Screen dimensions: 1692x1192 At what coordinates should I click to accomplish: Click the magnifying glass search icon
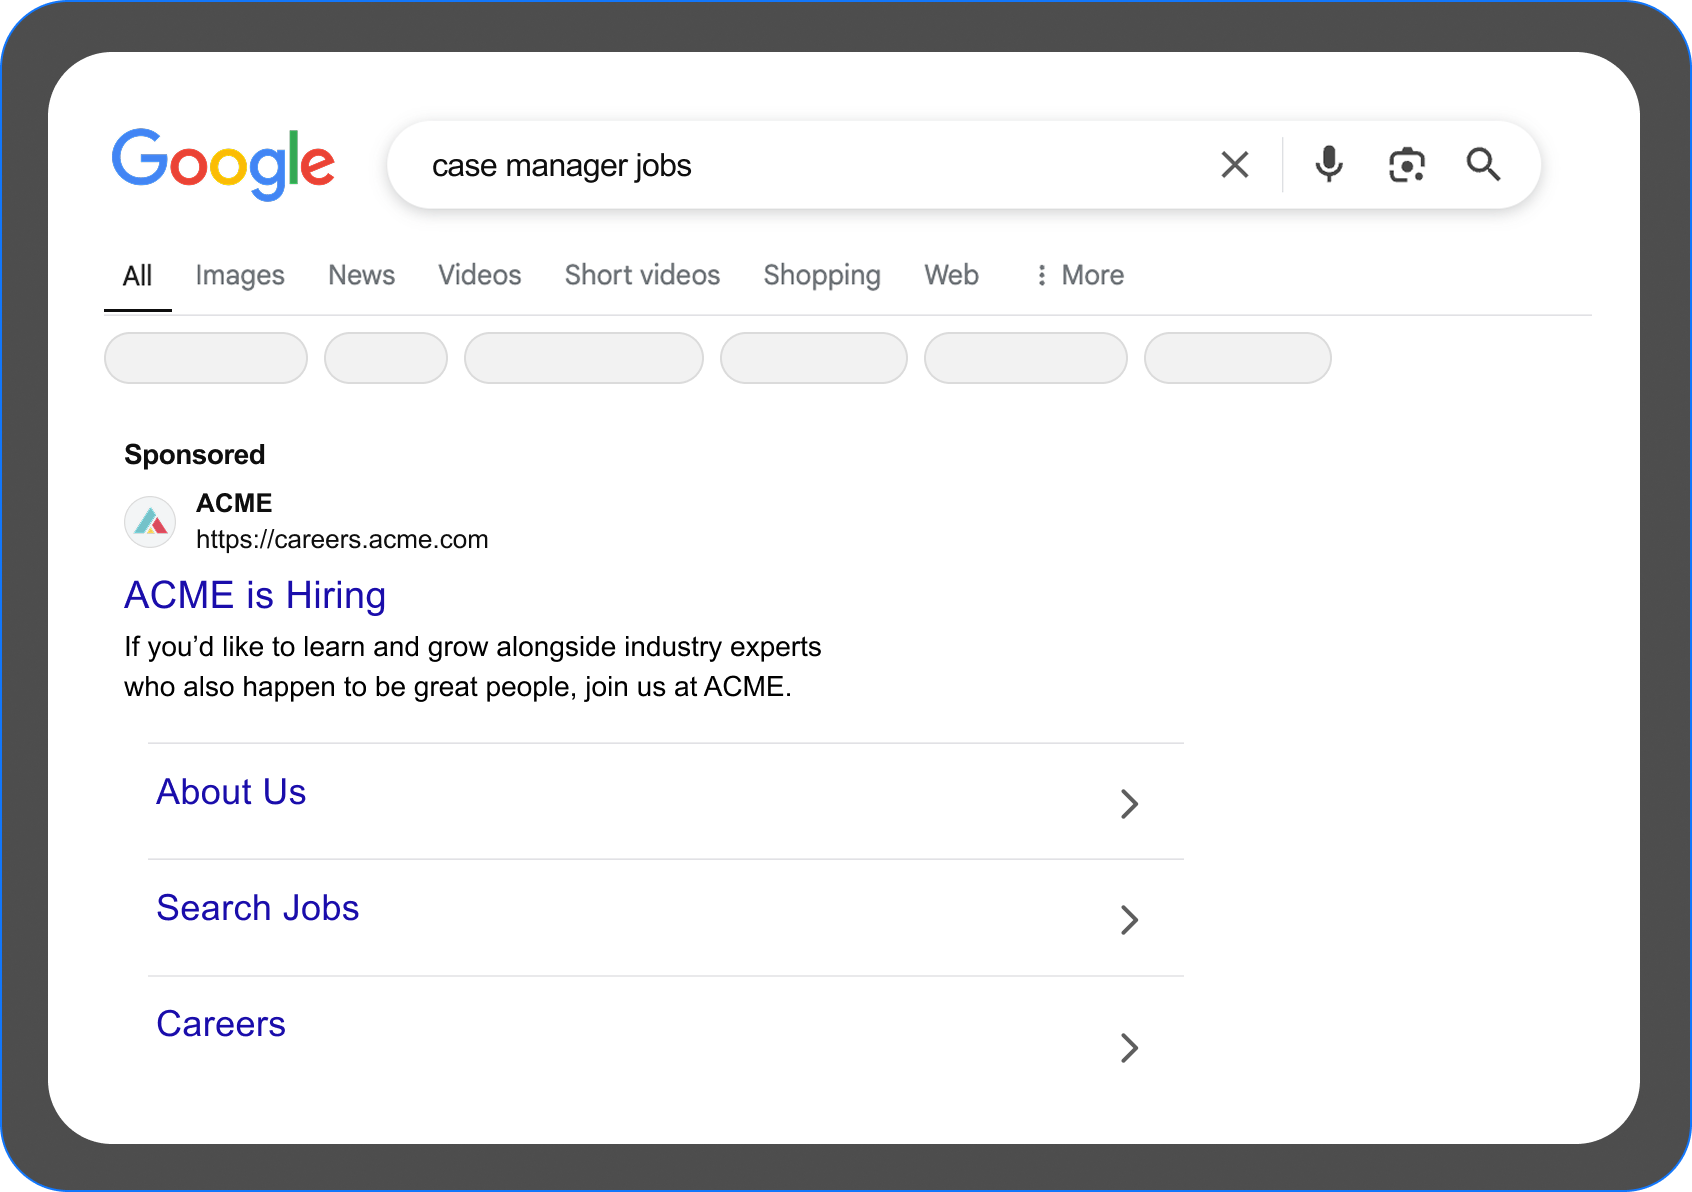coord(1483,165)
